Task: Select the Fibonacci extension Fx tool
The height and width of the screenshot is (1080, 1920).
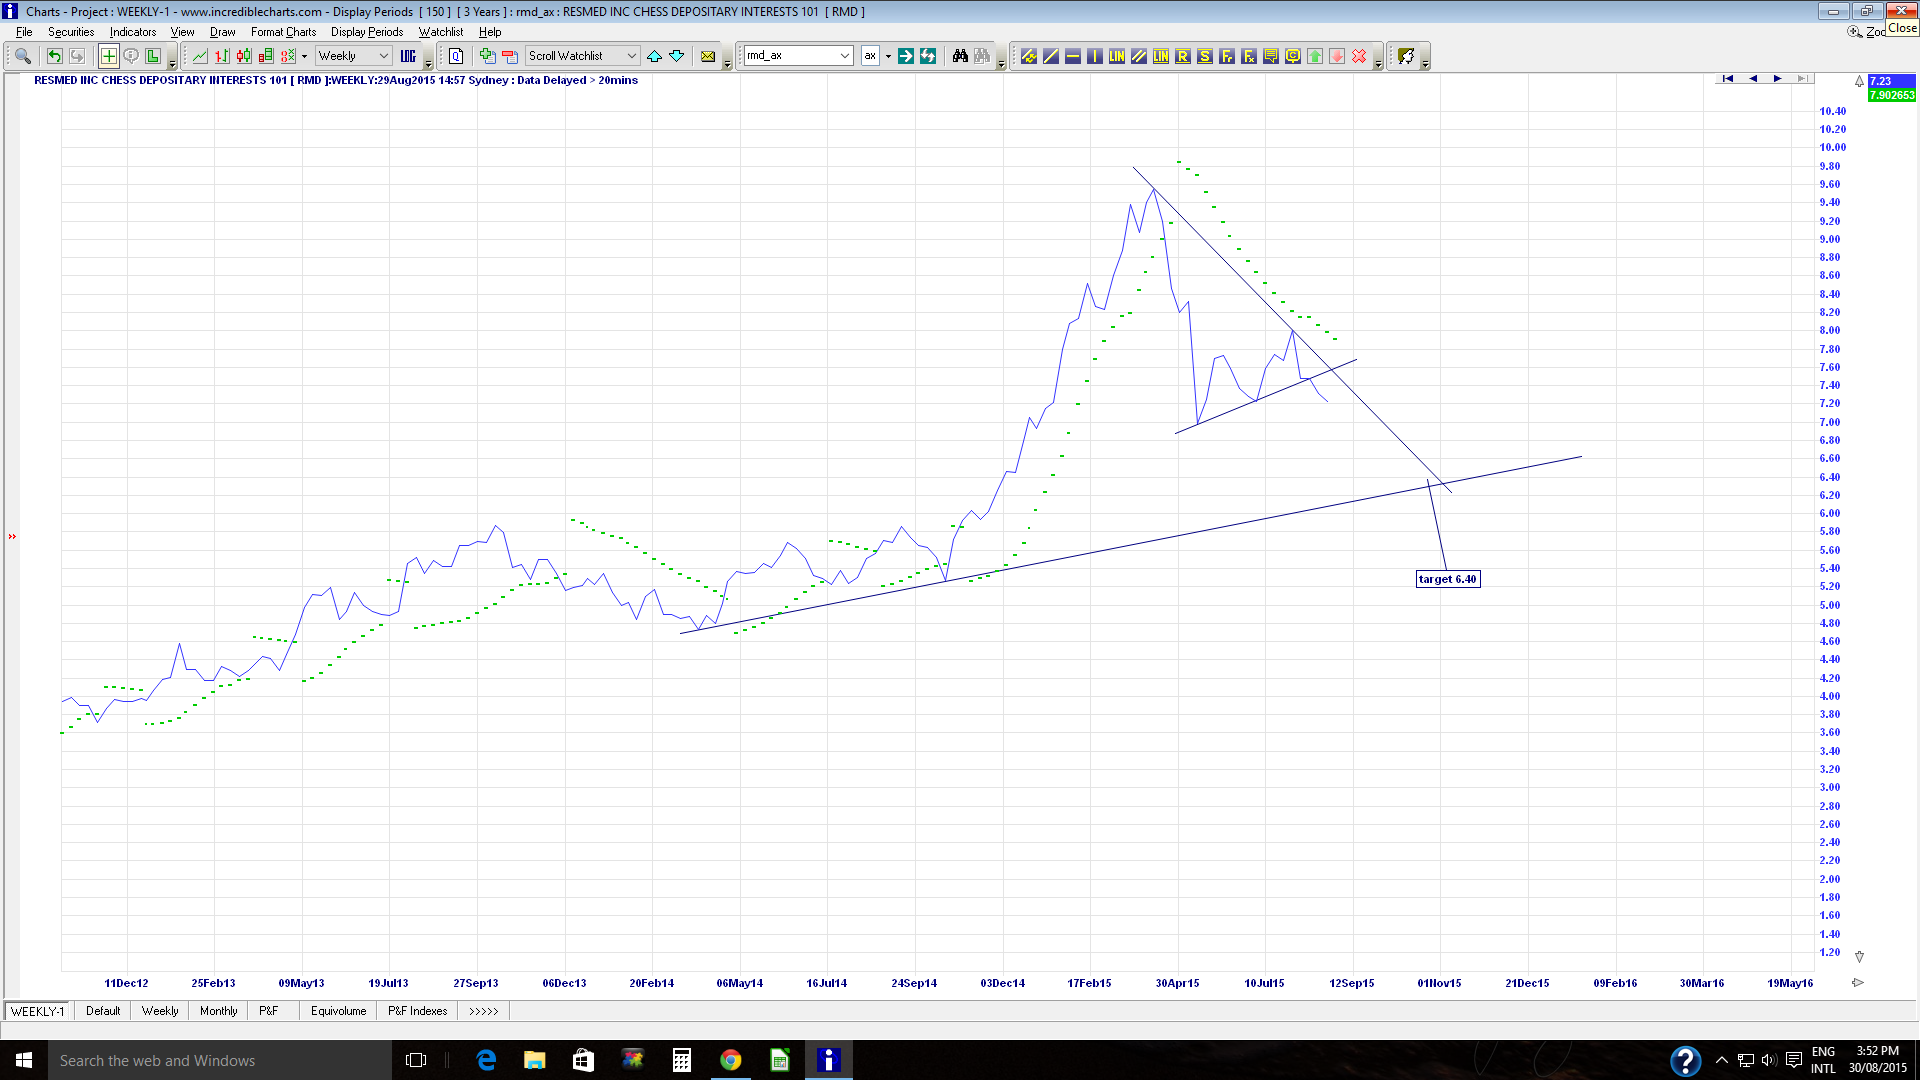Action: (x=1249, y=56)
